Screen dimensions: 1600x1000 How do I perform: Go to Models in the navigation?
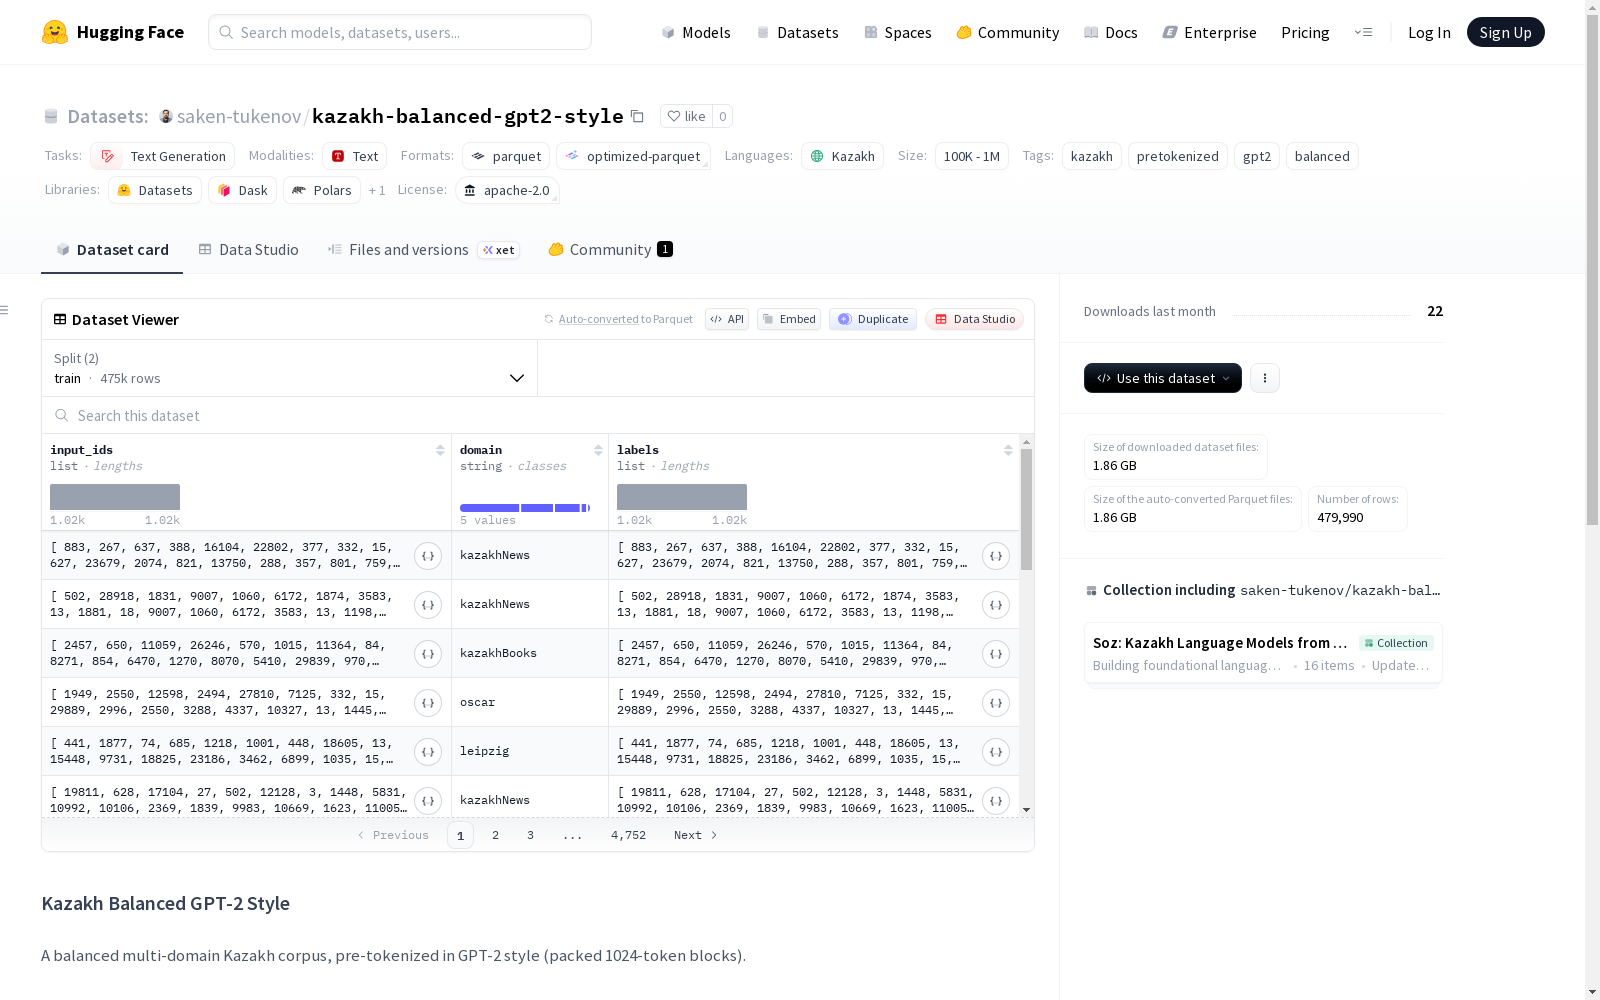tap(696, 32)
